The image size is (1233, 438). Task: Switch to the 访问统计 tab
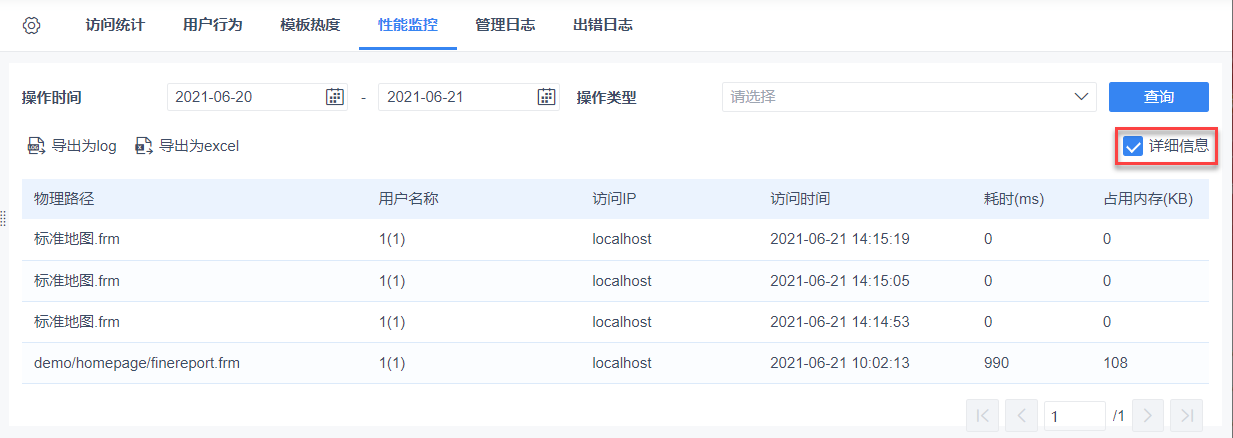coord(115,25)
